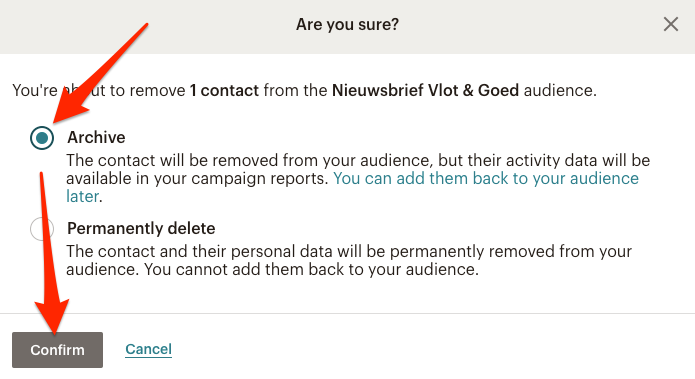Confirm removing the contact

click(57, 350)
